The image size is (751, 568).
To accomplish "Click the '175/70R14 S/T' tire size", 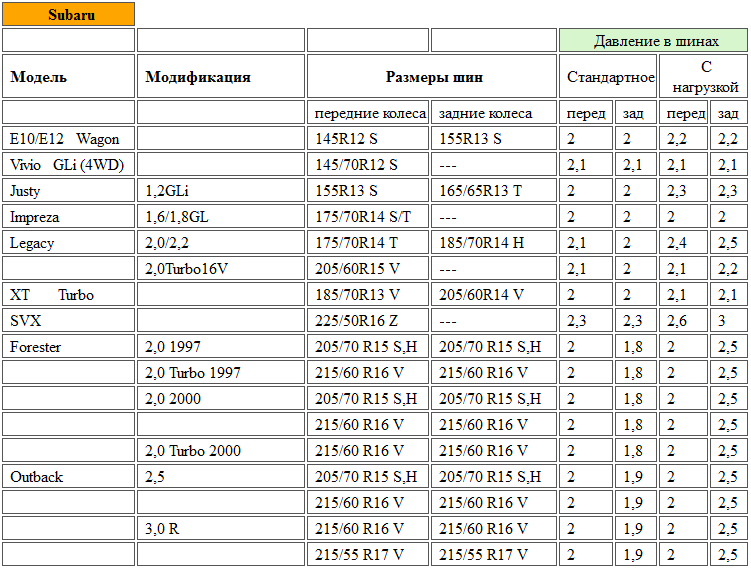I will click(x=368, y=217).
